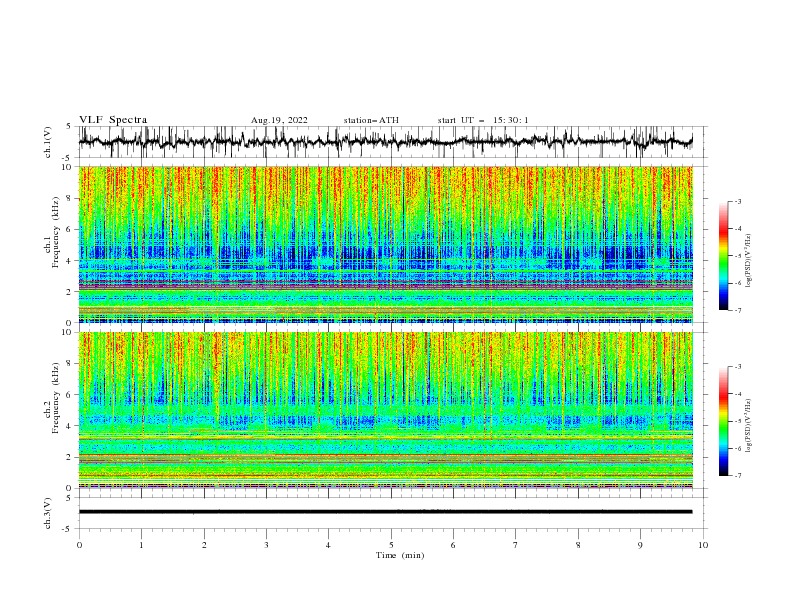Screen dimensions: 792x612
Task: Click the "9" time axis tick label
Action: pos(640,545)
